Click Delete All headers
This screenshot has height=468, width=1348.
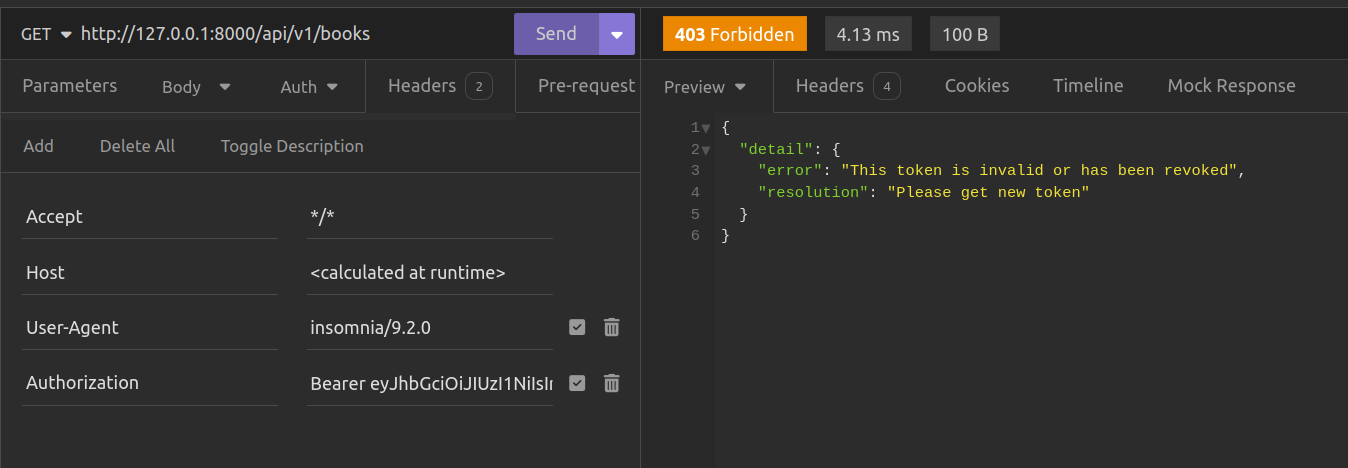click(x=137, y=146)
